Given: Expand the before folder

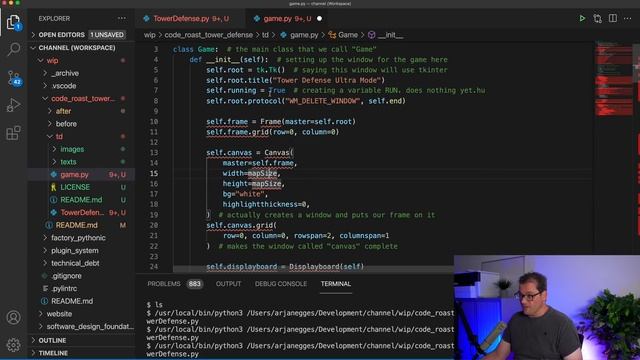Looking at the screenshot, I should 81,124.
